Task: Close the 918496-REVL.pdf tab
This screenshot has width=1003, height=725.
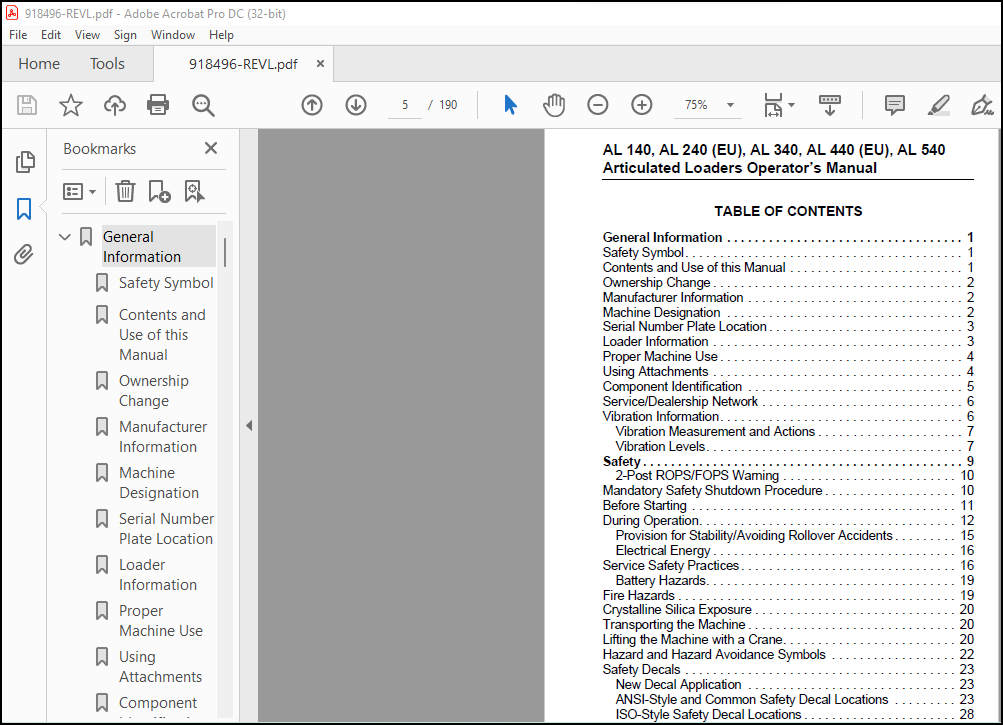Action: (x=320, y=63)
